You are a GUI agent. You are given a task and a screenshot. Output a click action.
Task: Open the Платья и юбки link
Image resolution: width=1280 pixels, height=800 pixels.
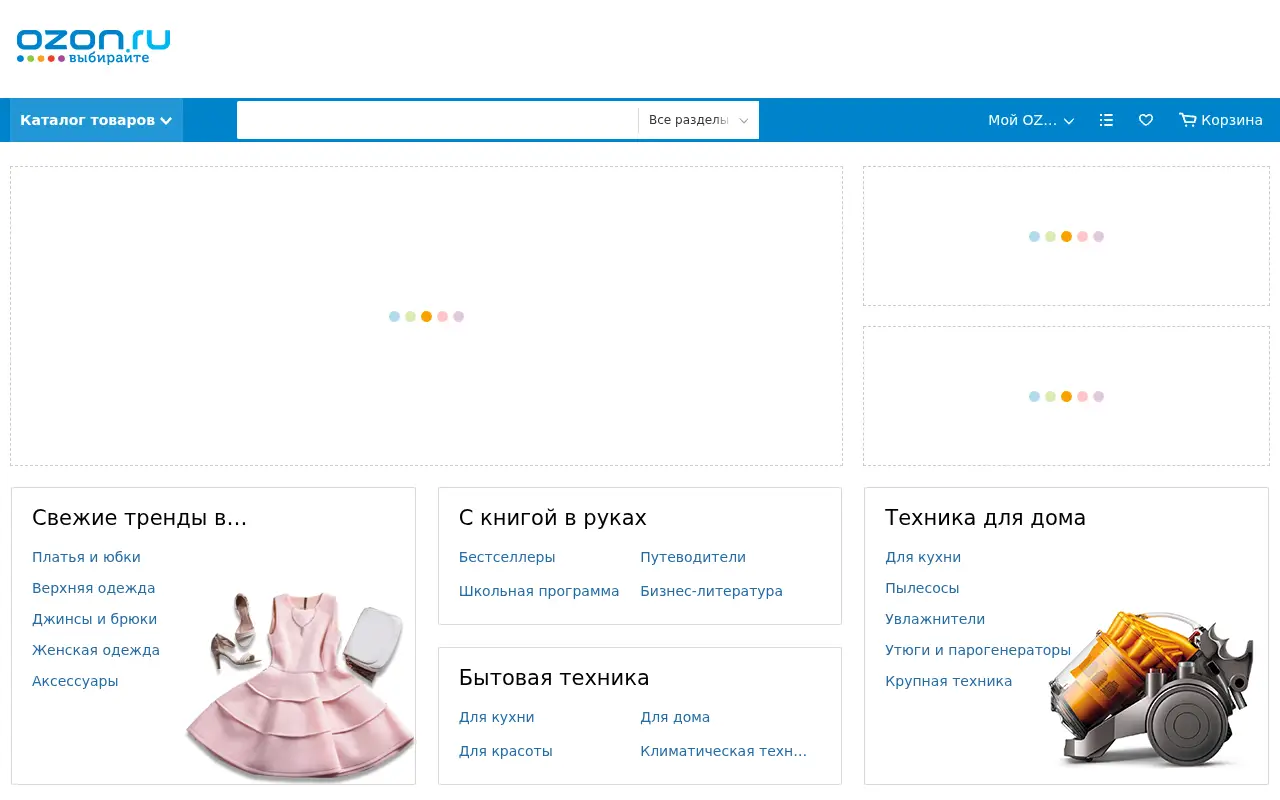86,557
